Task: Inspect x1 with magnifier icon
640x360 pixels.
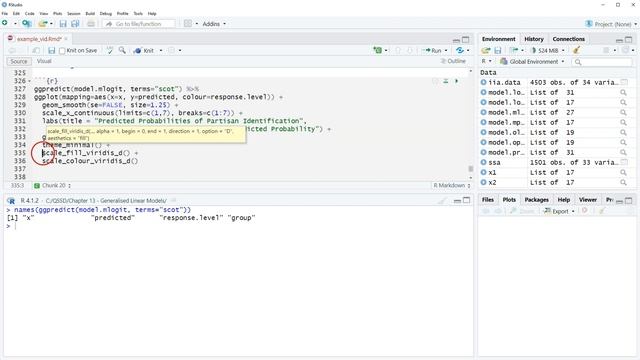Action: click(623, 173)
